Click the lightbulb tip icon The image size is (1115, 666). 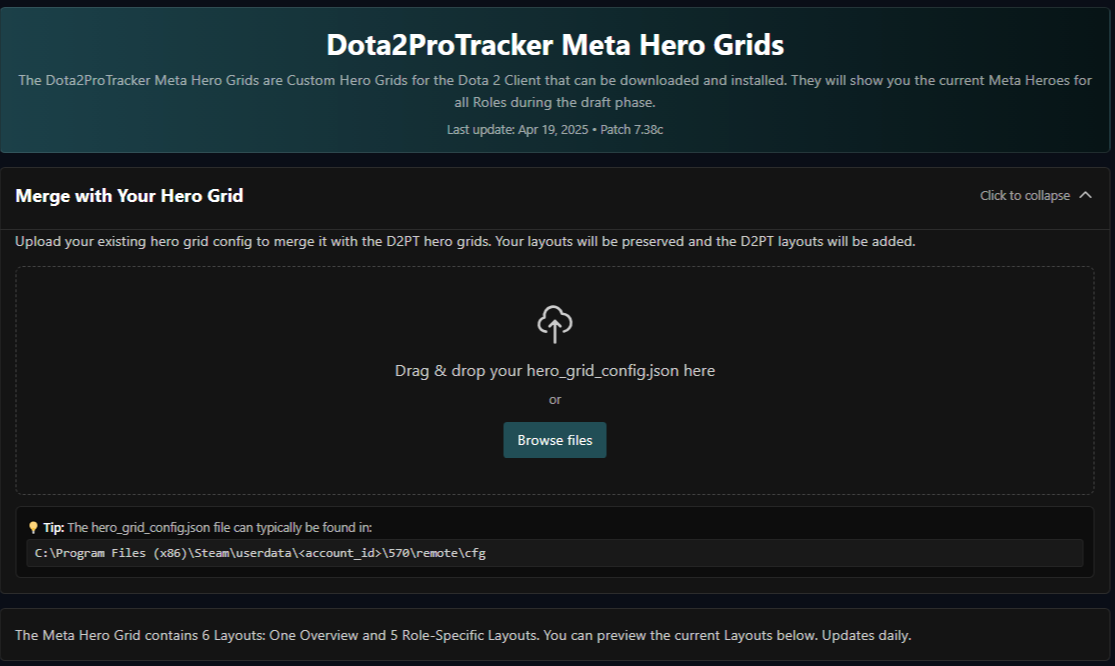[33, 527]
